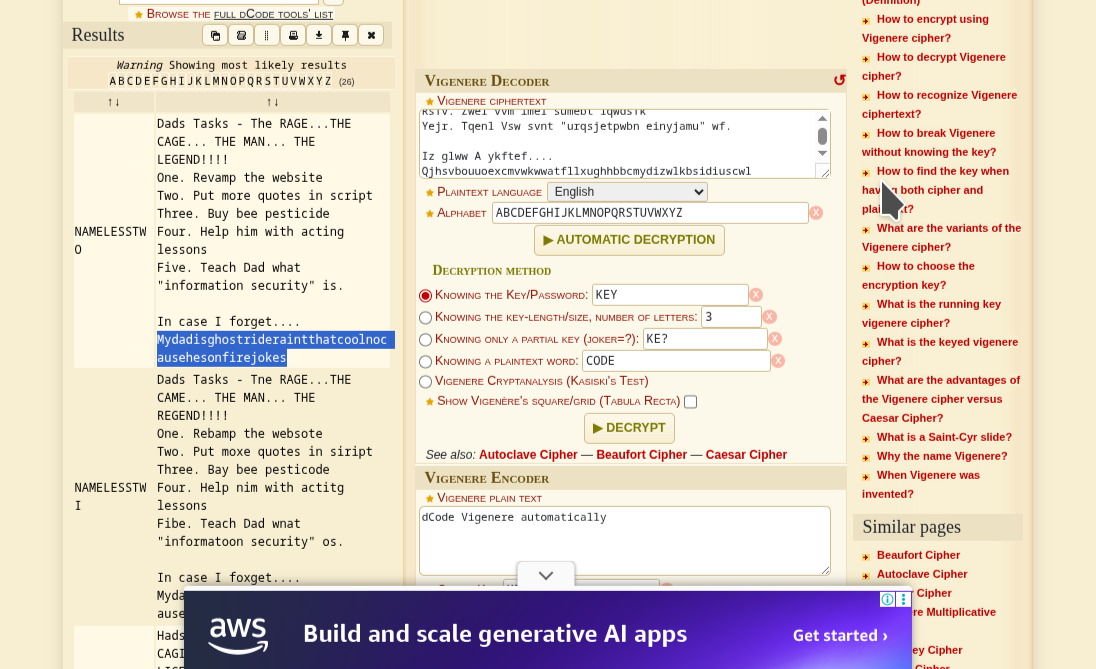Click the ciphertext textarea resize handle
This screenshot has width=1096, height=669.
(824, 173)
